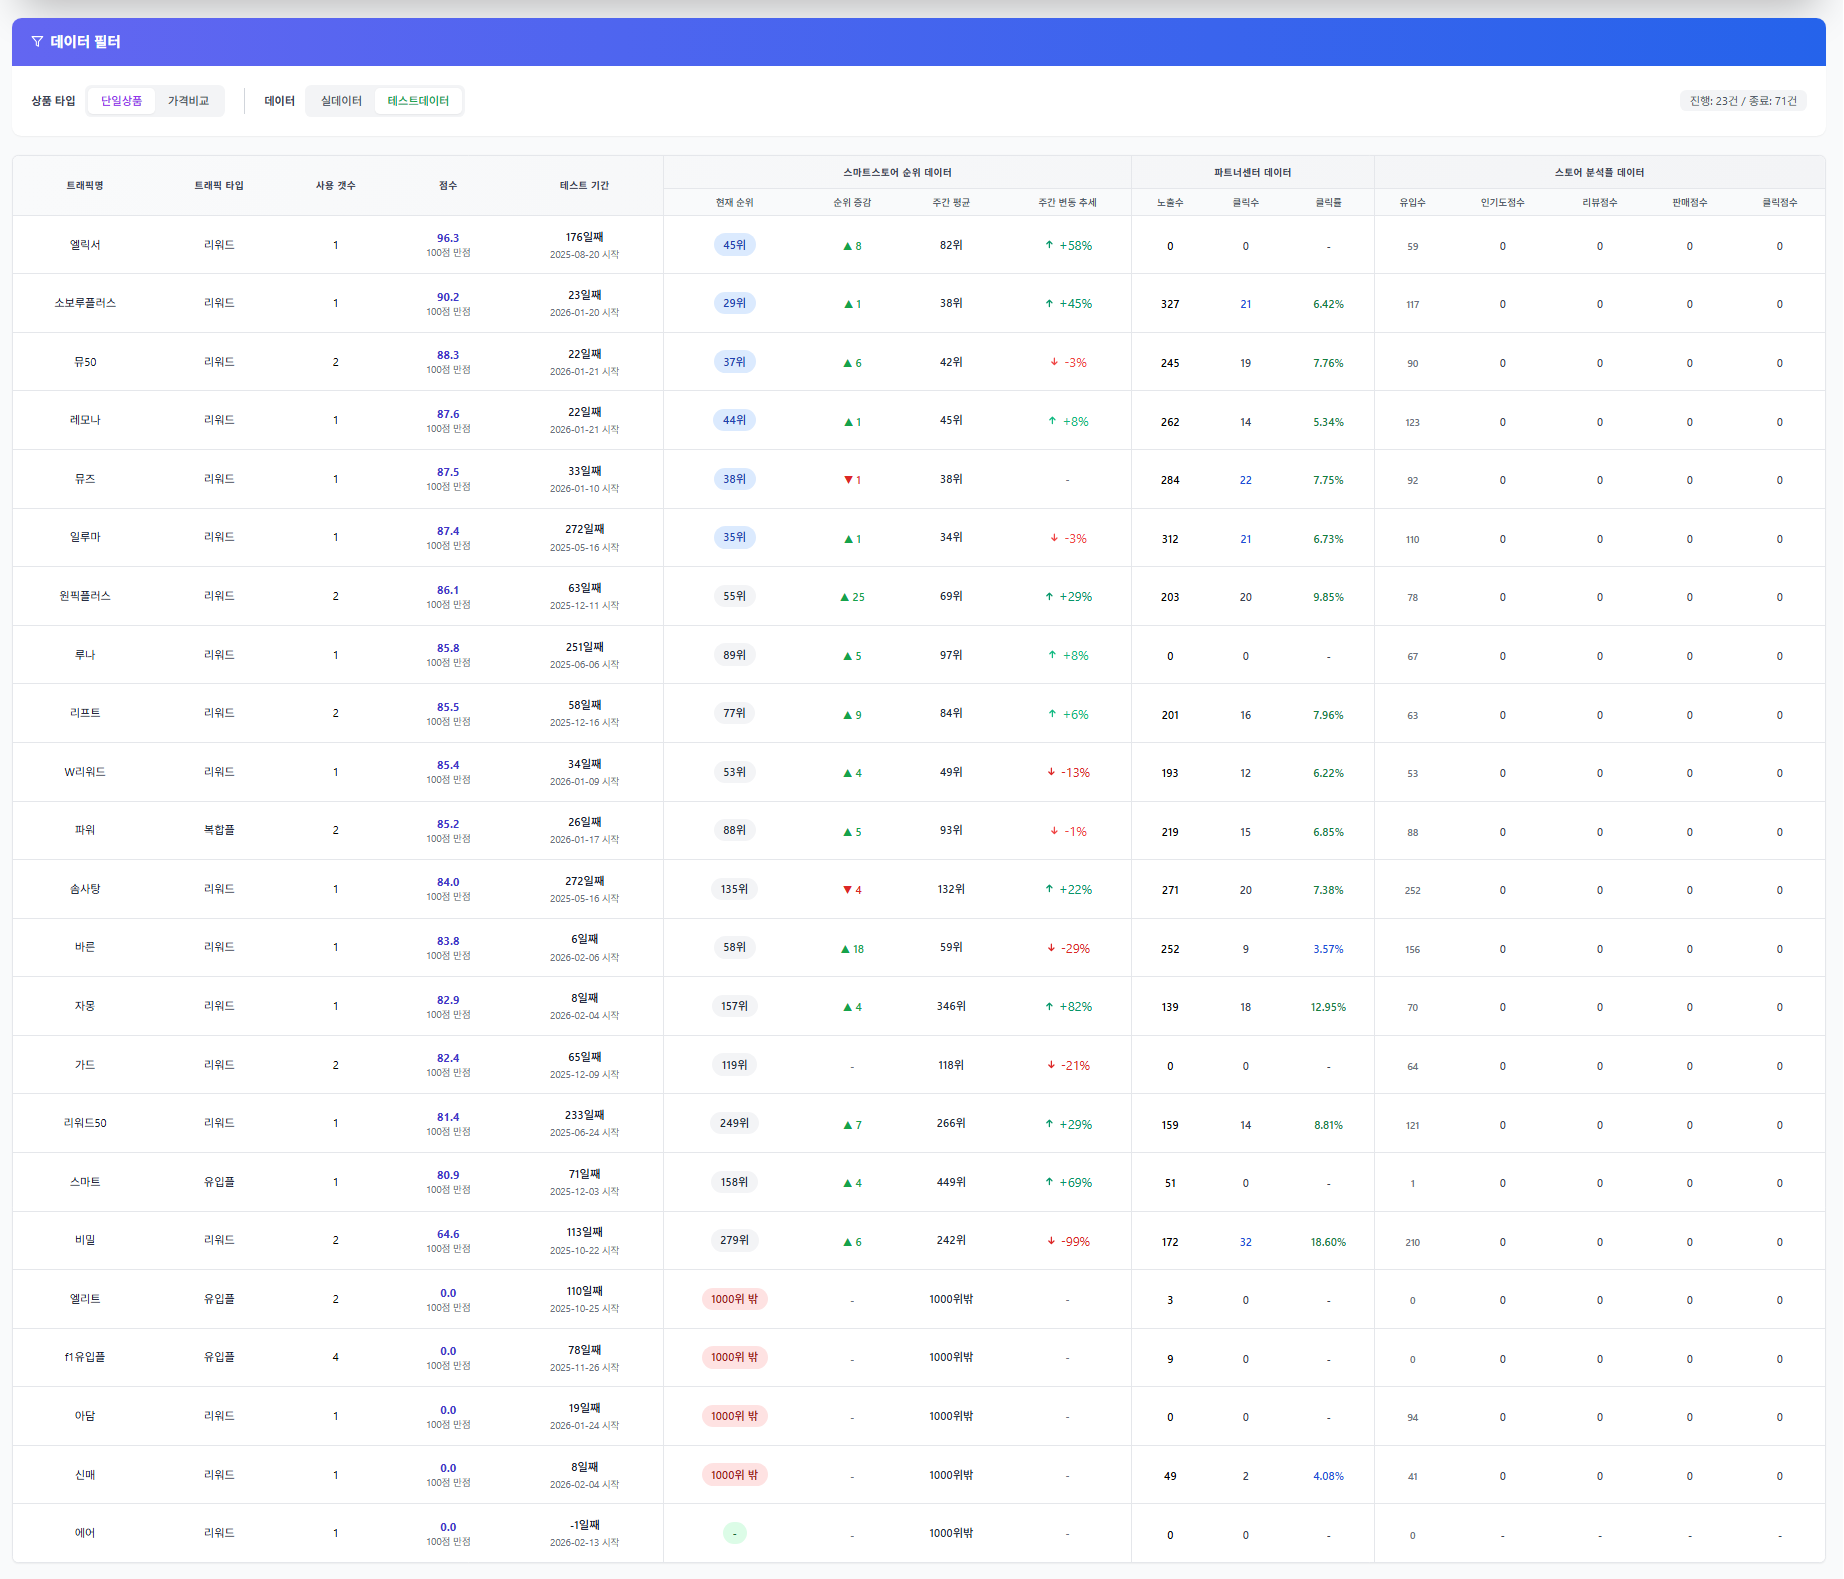Click the score value 64.6
Screen dimensions: 1844x1579
tap(448, 1234)
